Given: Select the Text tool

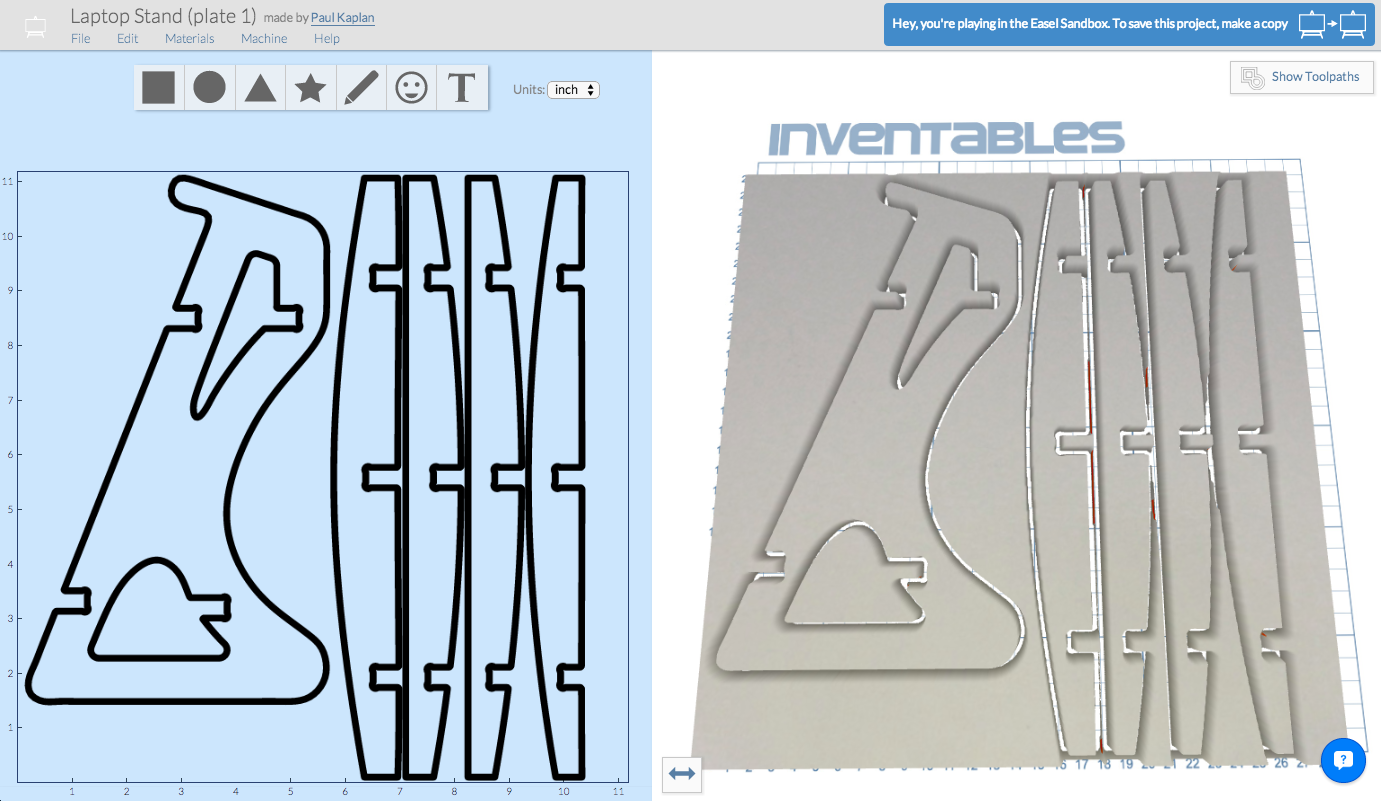Looking at the screenshot, I should [x=461, y=88].
